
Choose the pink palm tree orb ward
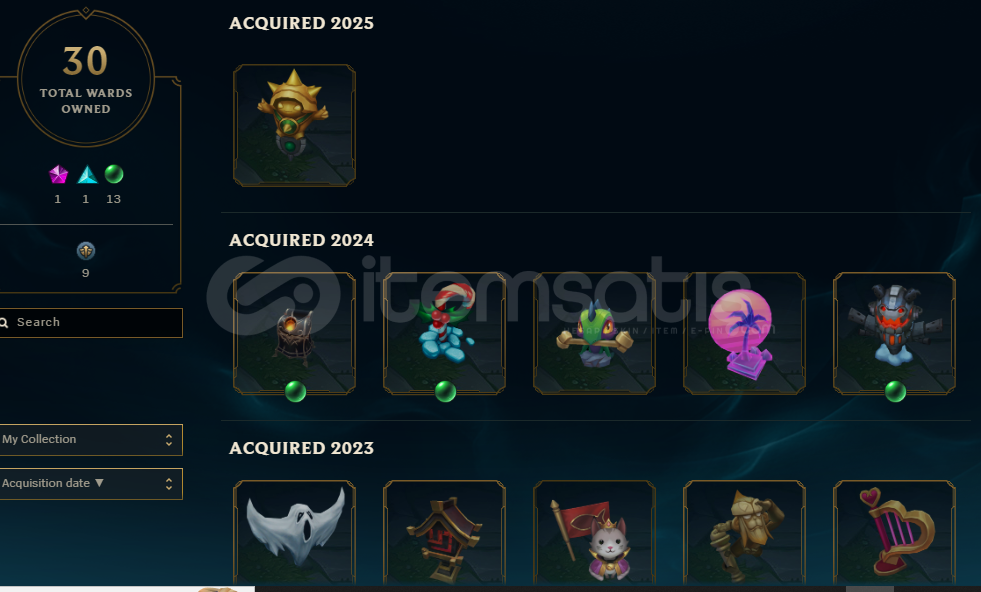(745, 333)
